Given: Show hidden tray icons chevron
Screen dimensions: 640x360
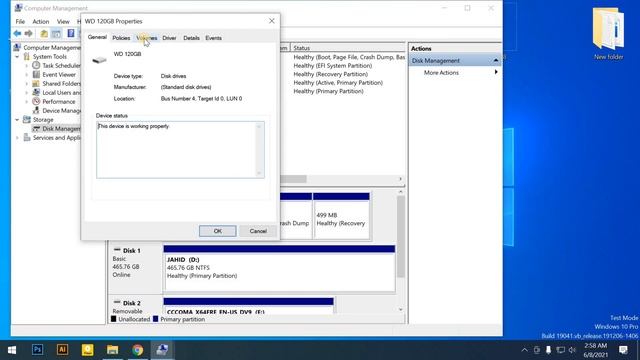Looking at the screenshot, I should 524,350.
